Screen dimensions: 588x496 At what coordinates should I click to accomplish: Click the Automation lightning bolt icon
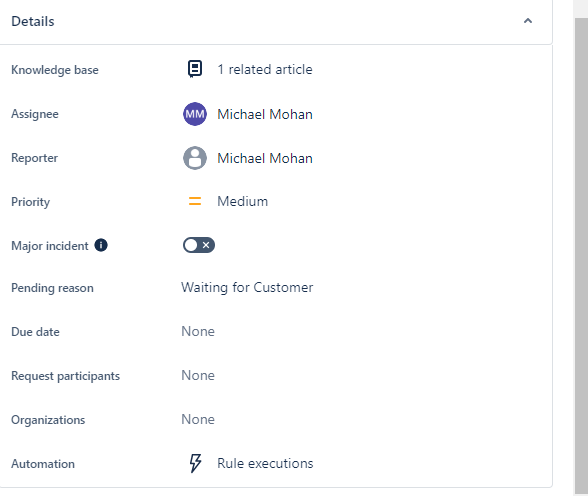(195, 463)
